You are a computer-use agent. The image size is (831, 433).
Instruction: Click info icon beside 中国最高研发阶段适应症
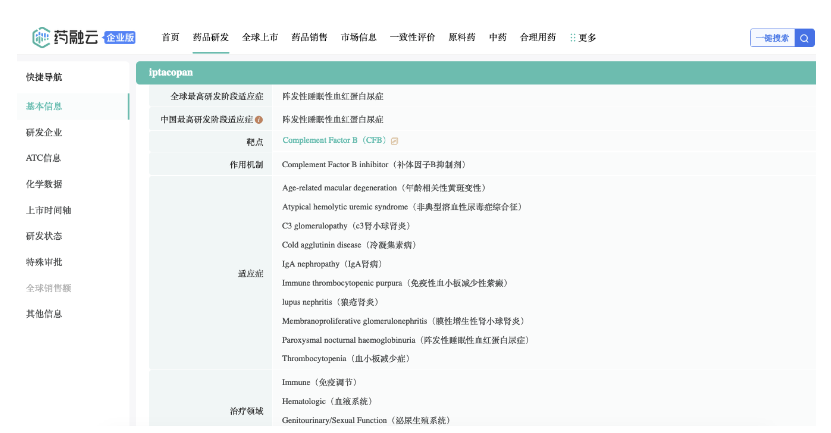[259, 119]
